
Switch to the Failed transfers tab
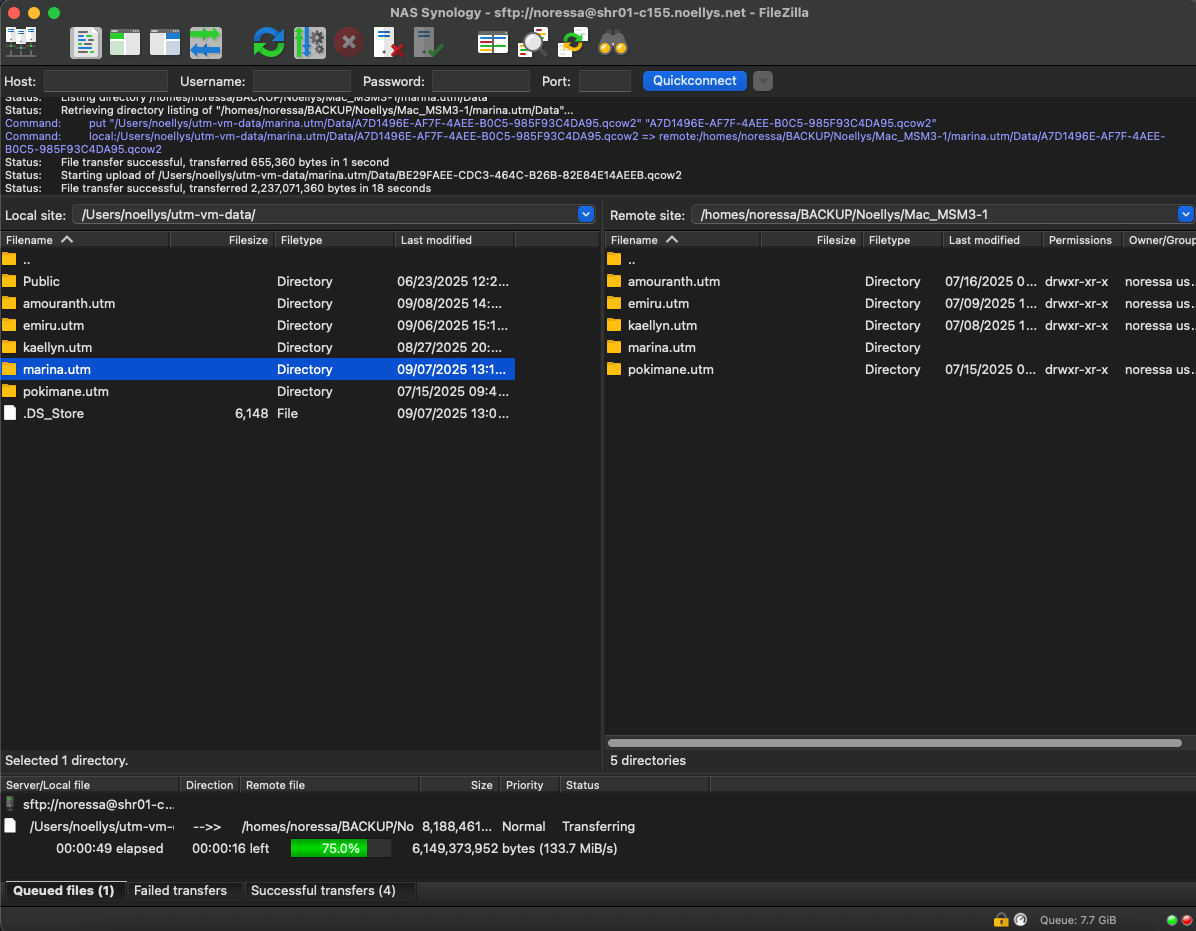tap(180, 890)
